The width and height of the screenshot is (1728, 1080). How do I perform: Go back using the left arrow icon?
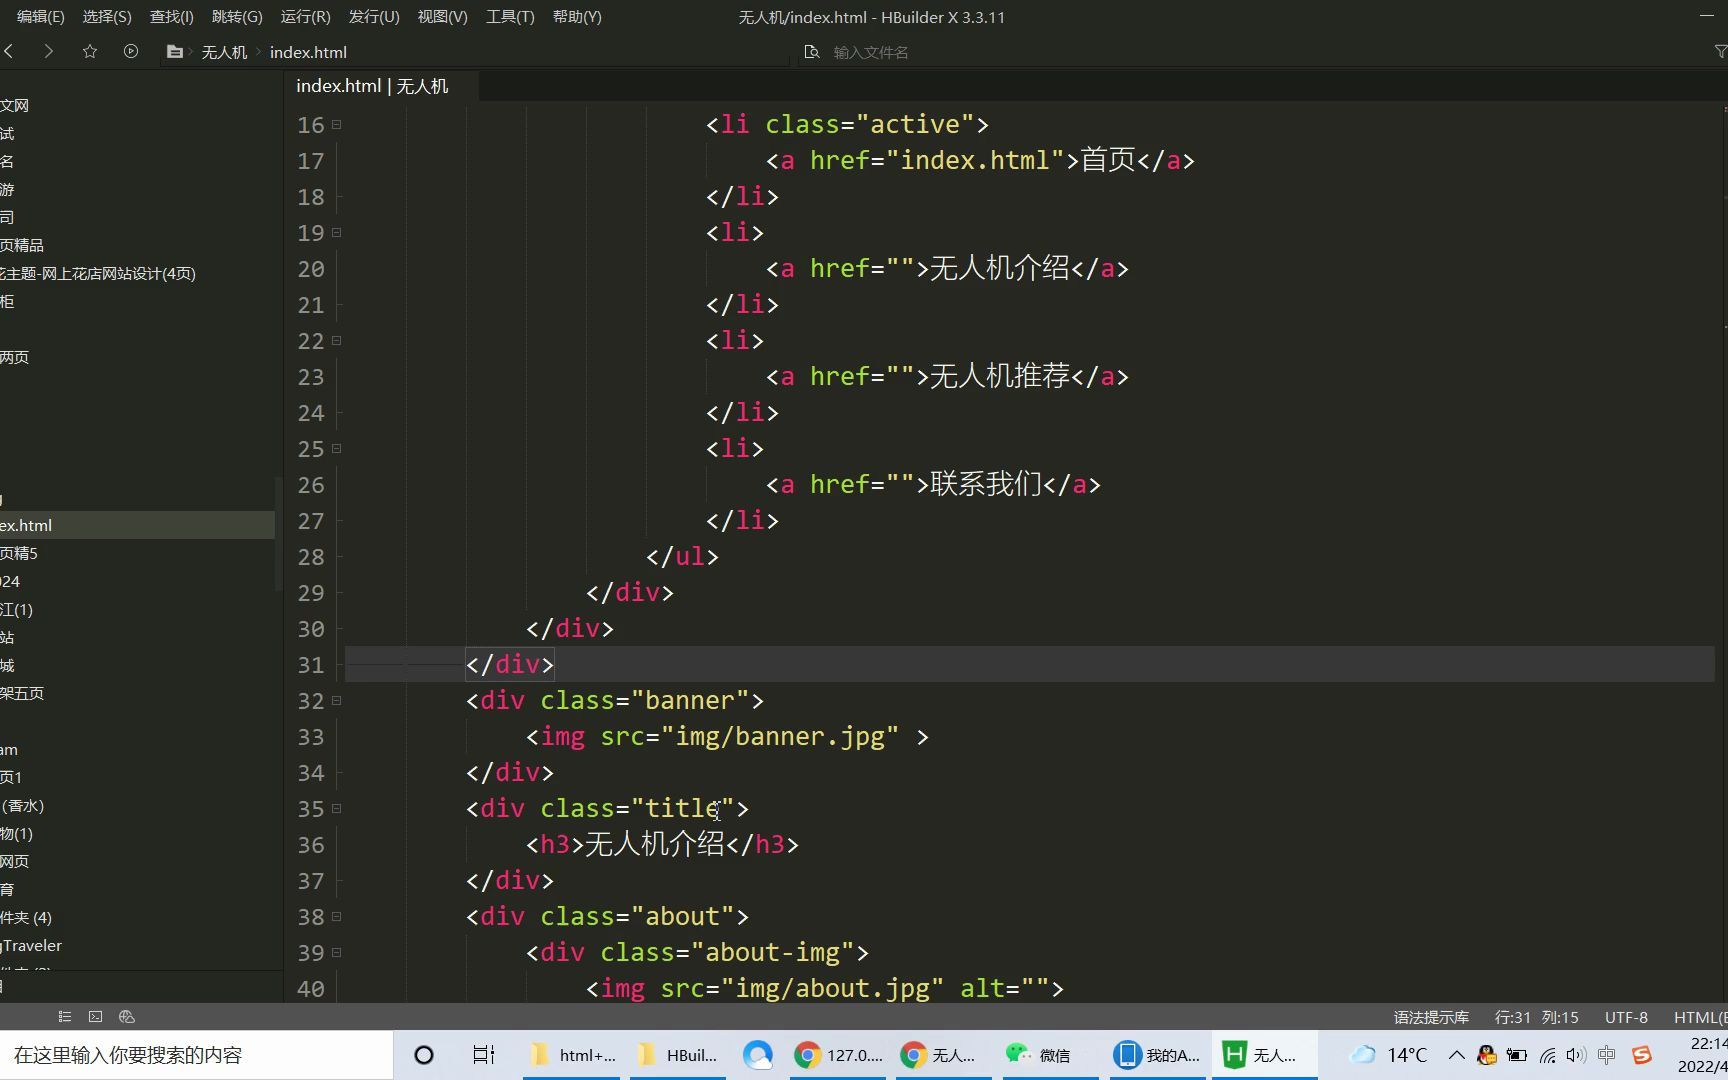pyautogui.click(x=9, y=52)
